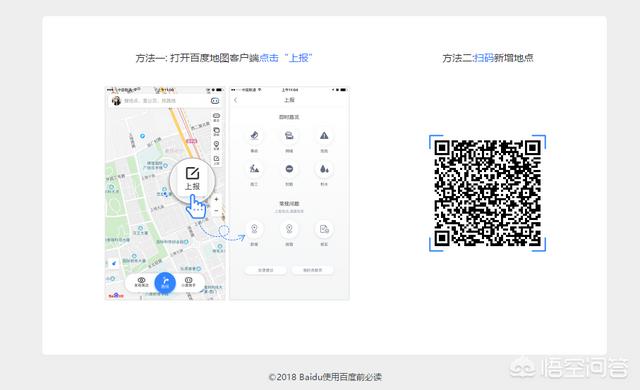The width and height of the screenshot is (640, 390).
Task: Zoom out with the map minus button
Action: (x=217, y=211)
